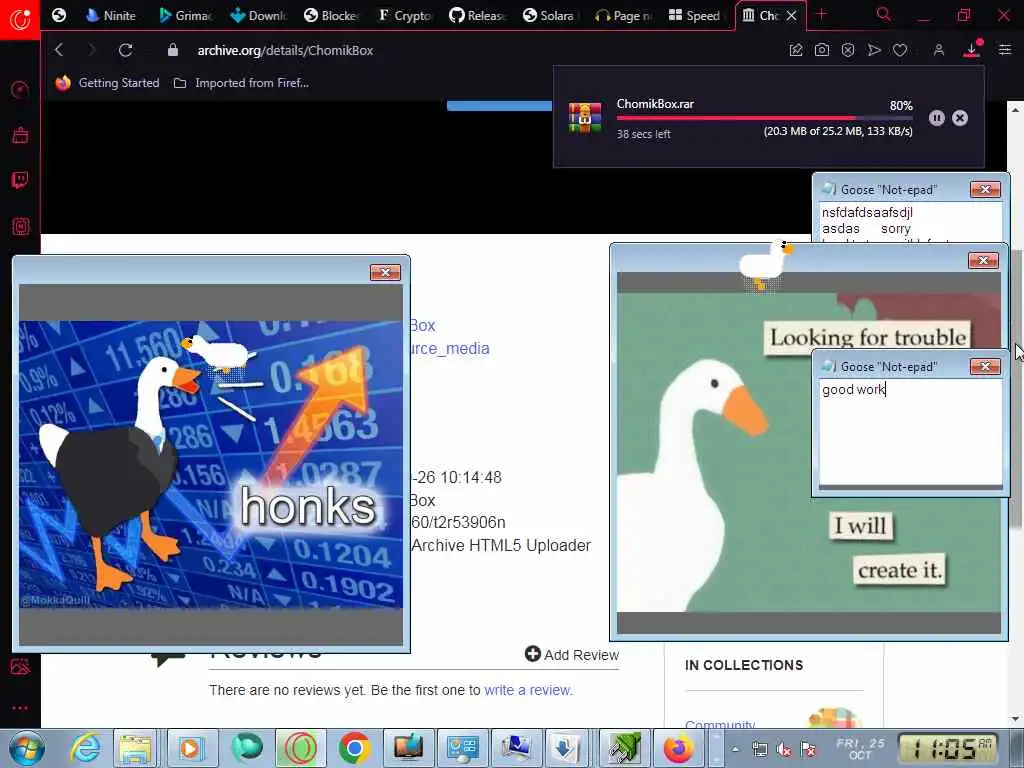This screenshot has width=1024, height=768.
Task: Open the pinboard edit icon in address bar
Action: tap(795, 50)
